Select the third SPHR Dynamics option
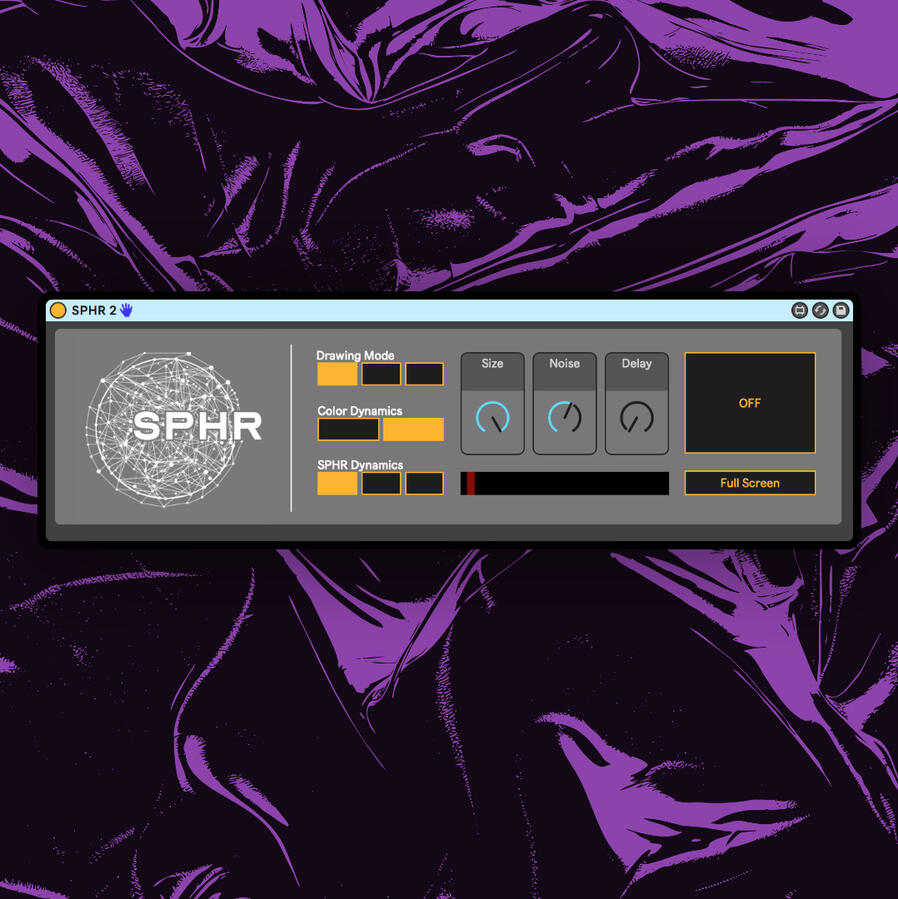 [x=424, y=483]
